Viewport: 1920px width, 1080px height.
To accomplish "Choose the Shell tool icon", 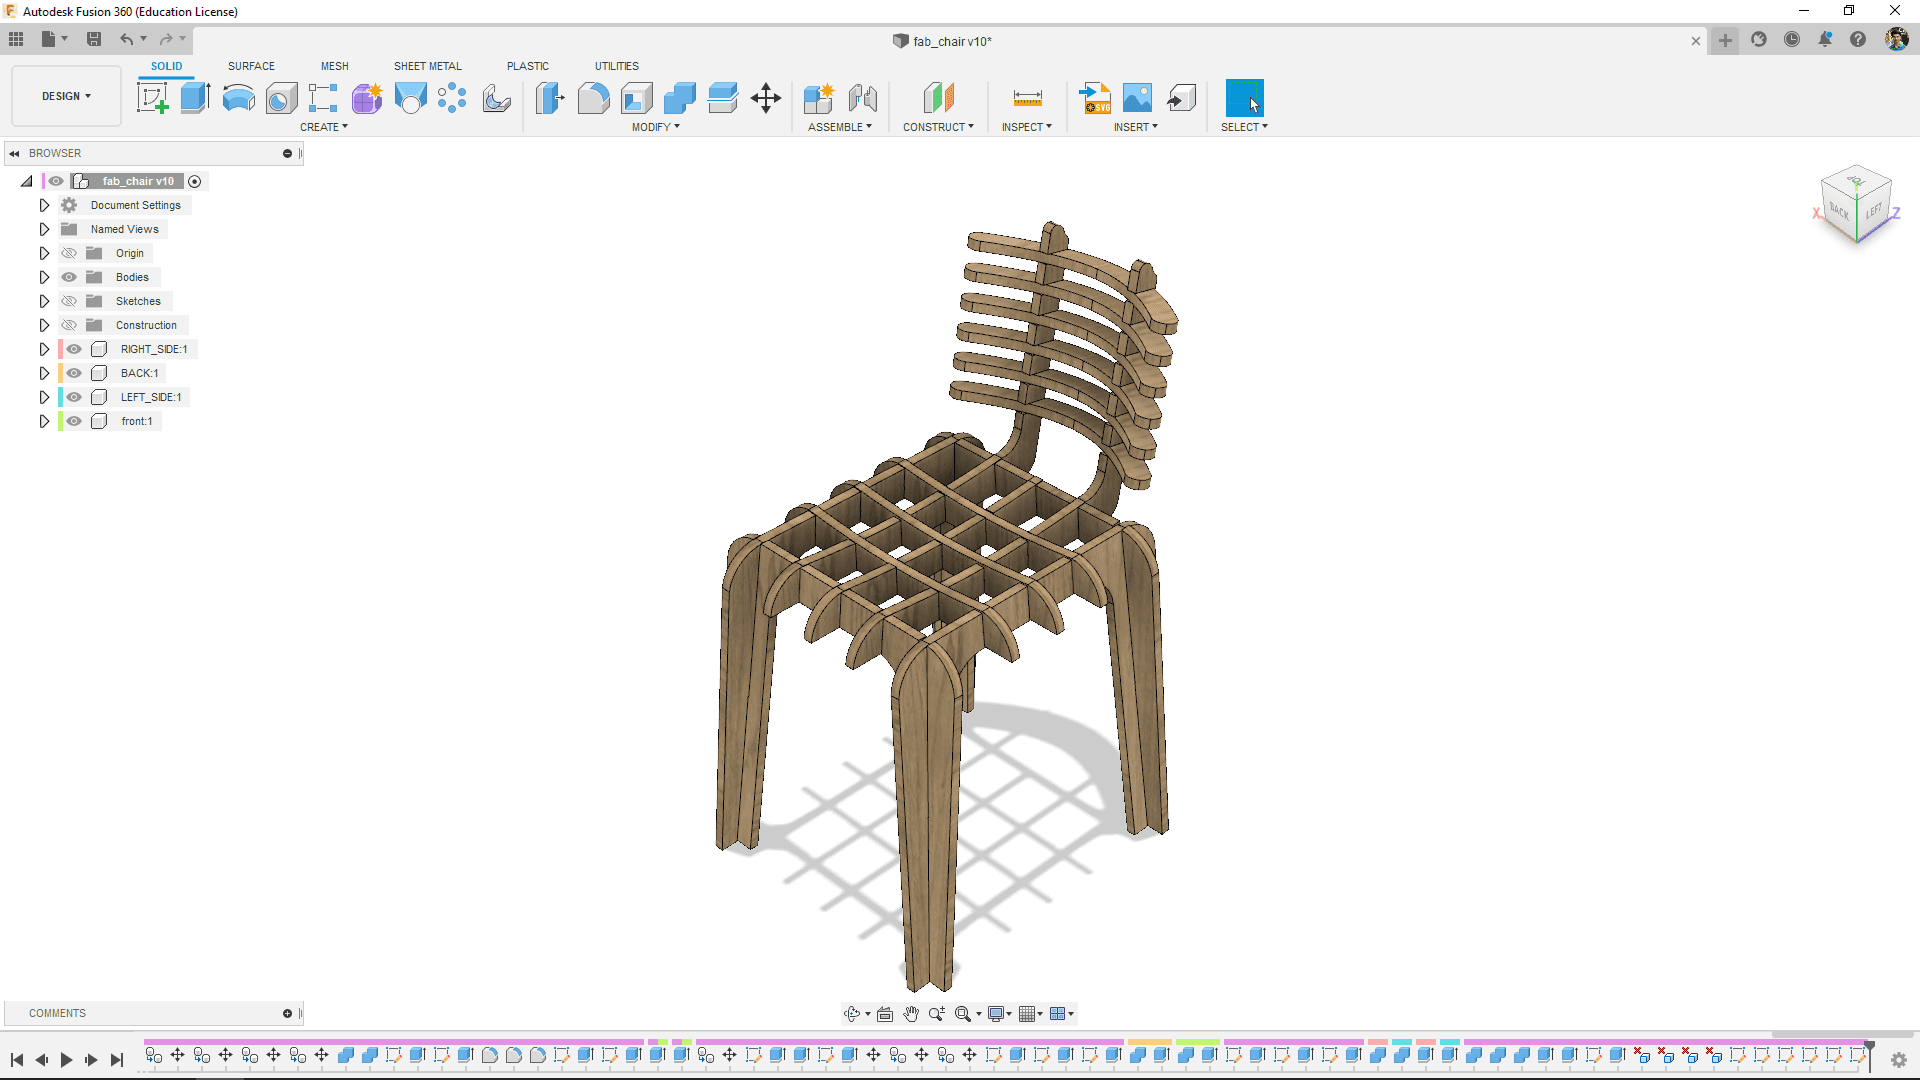I will [x=636, y=98].
